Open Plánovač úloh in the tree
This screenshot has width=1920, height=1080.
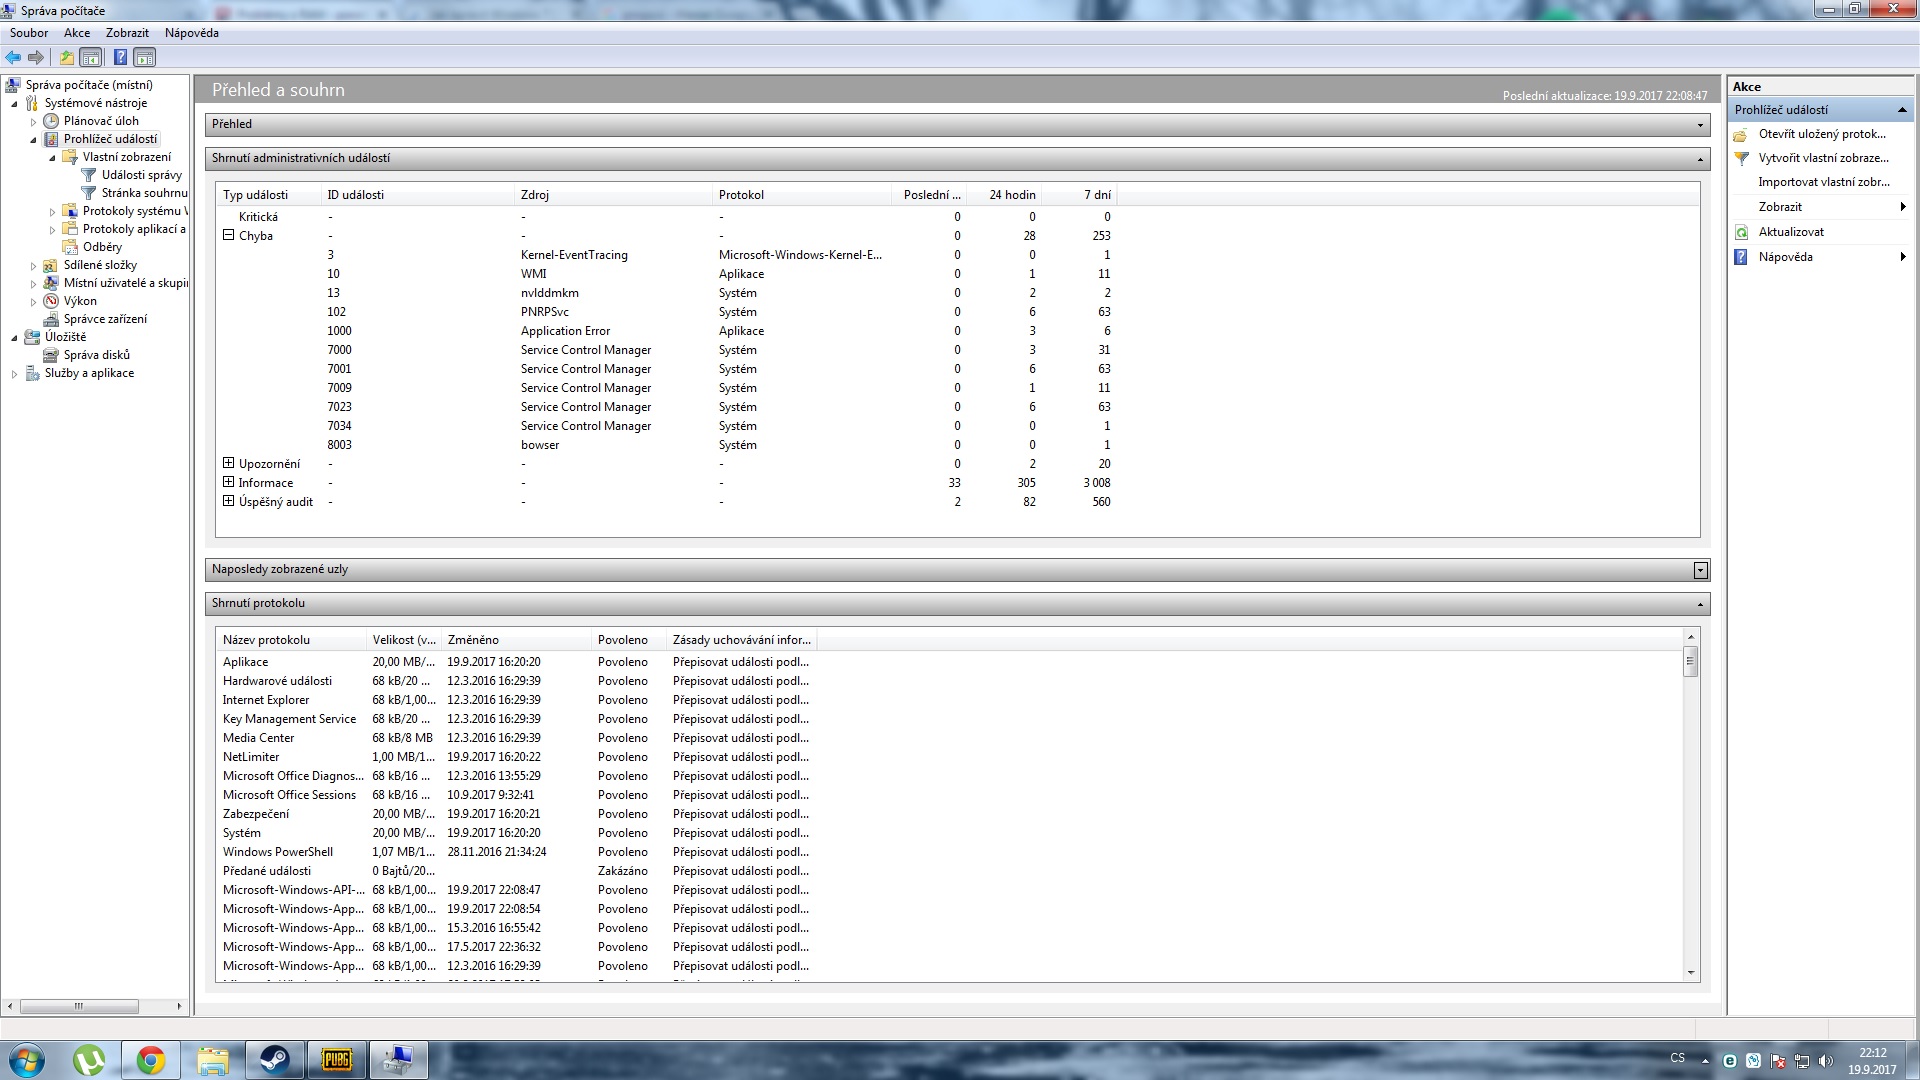pyautogui.click(x=101, y=121)
